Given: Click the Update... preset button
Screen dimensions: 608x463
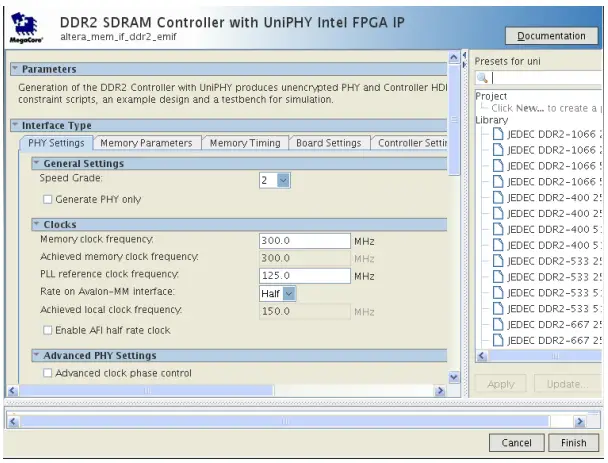Looking at the screenshot, I should click(x=568, y=384).
